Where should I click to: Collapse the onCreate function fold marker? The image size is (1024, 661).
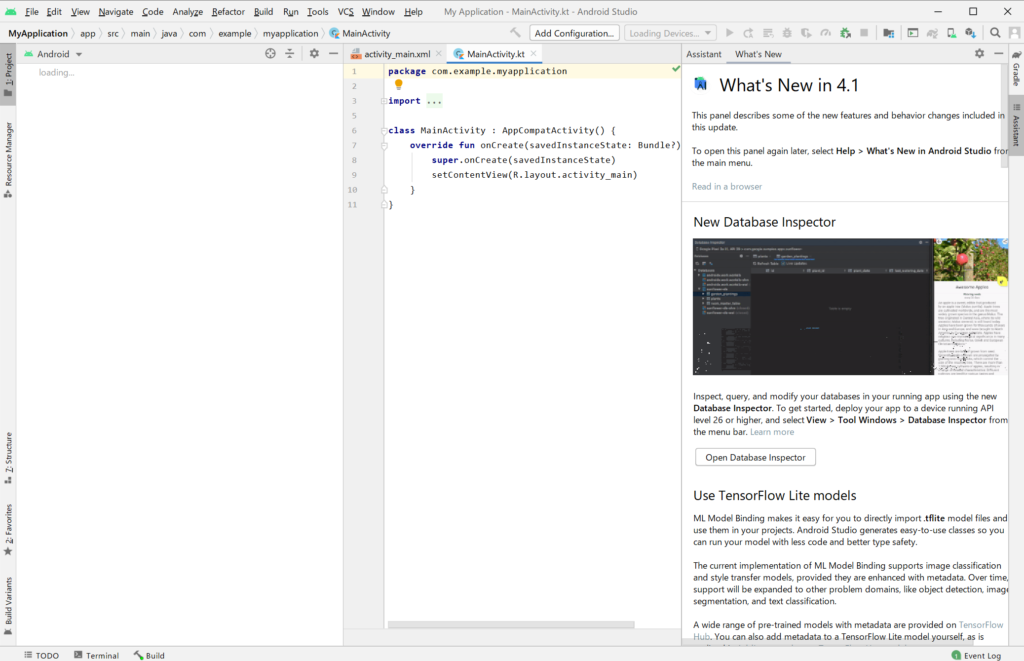click(384, 146)
